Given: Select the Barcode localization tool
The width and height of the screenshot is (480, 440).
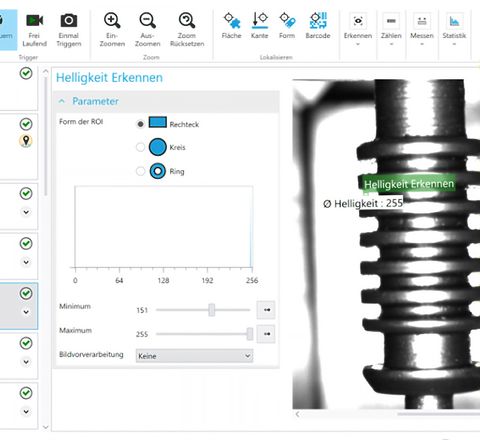Looking at the screenshot, I should pos(318,26).
